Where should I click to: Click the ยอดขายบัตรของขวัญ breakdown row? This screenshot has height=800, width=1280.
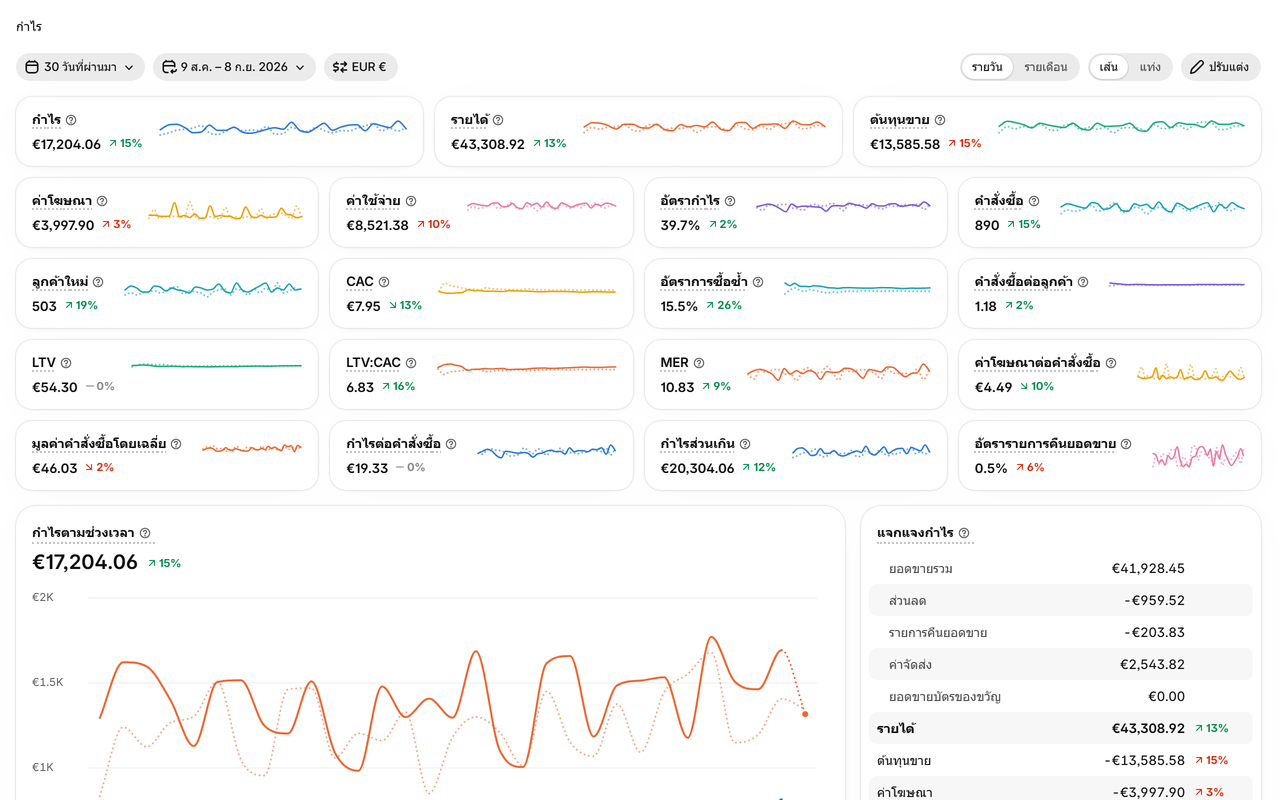(x=1060, y=696)
